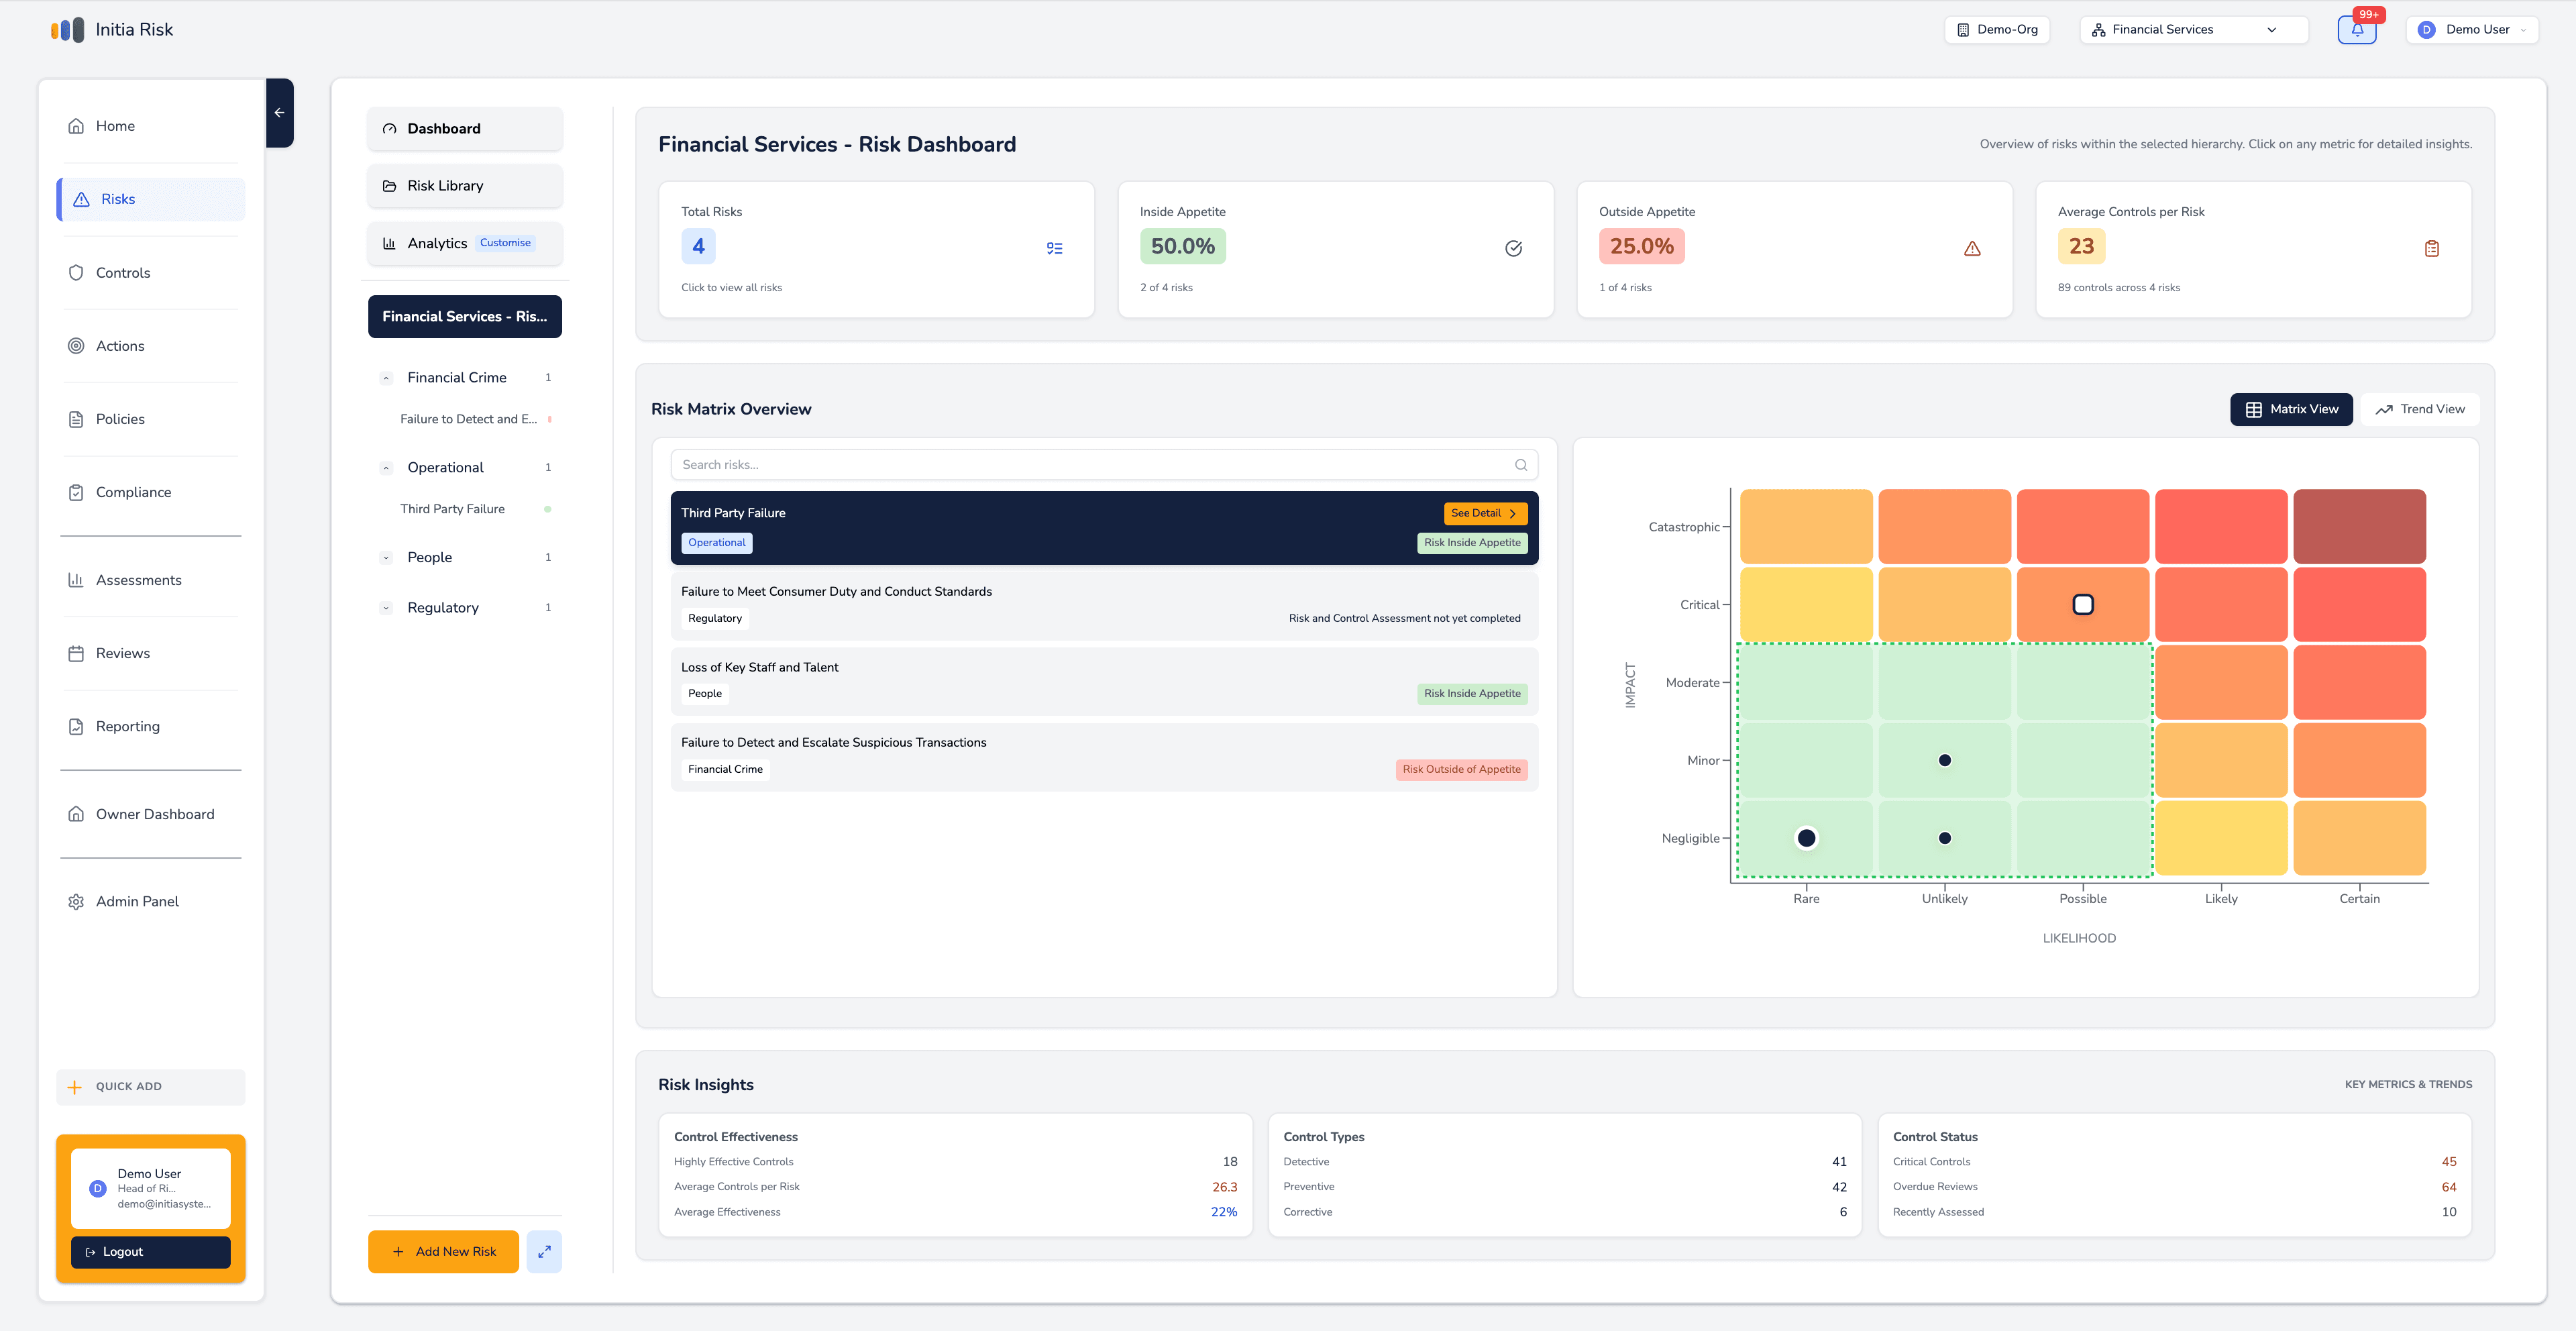Click the Inside Appetite 50.0% value
Viewport: 2576px width, 1331px height.
tap(1182, 246)
